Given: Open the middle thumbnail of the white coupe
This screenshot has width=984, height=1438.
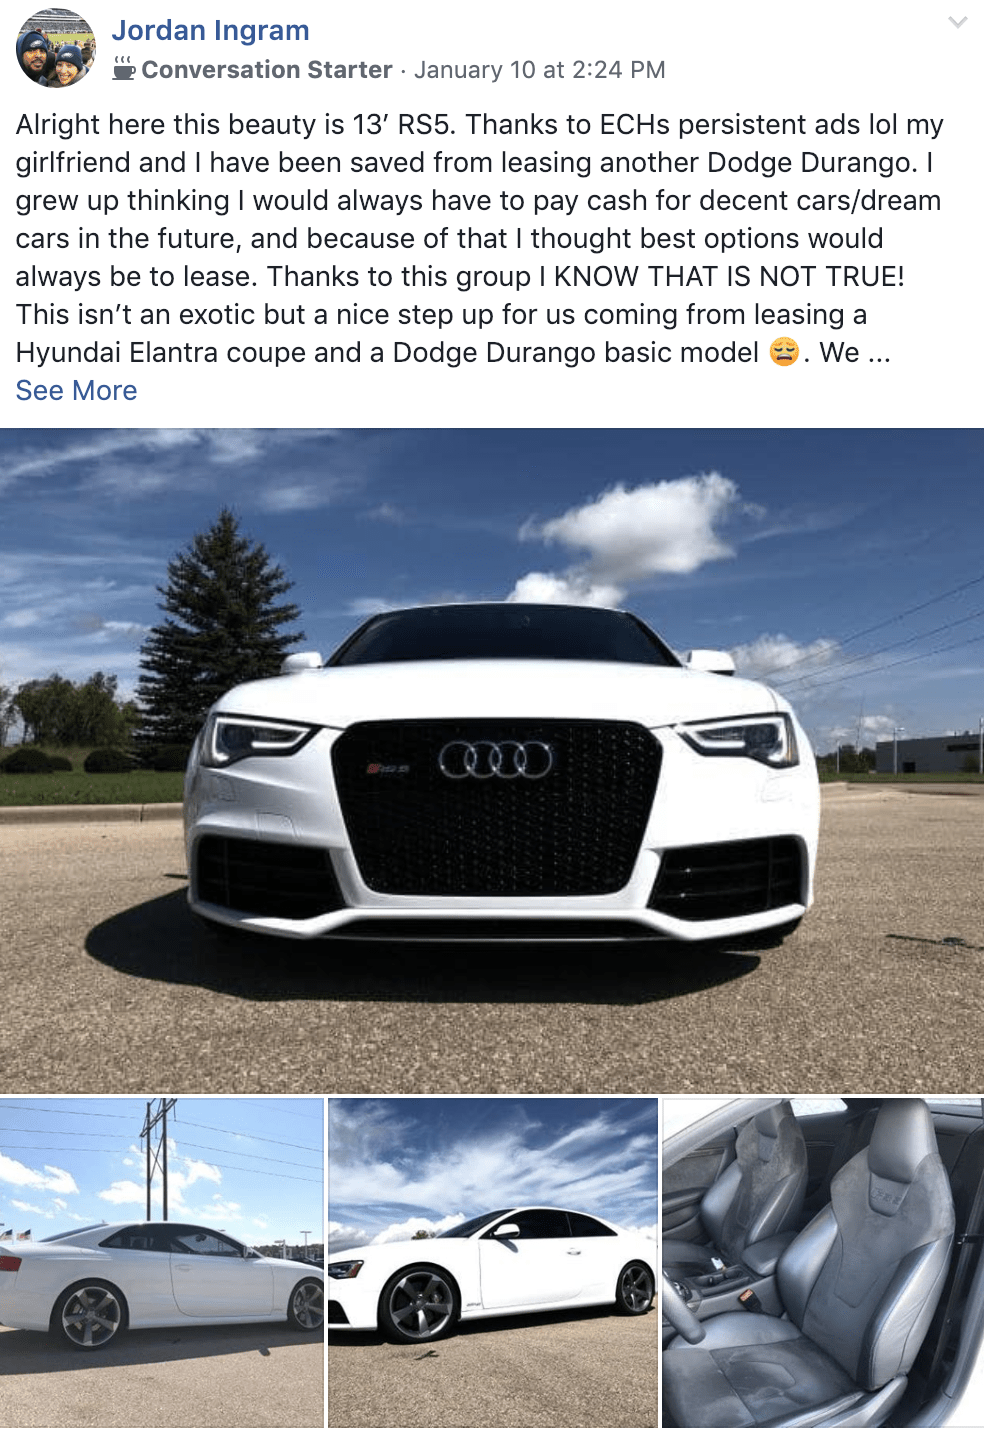Looking at the screenshot, I should tap(493, 1263).
